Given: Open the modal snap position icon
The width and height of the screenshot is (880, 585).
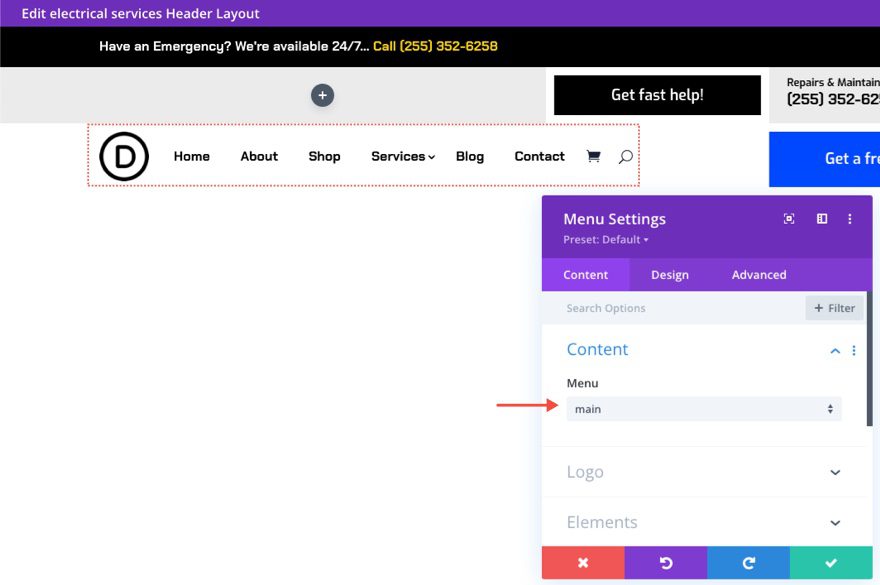Looking at the screenshot, I should (x=821, y=218).
